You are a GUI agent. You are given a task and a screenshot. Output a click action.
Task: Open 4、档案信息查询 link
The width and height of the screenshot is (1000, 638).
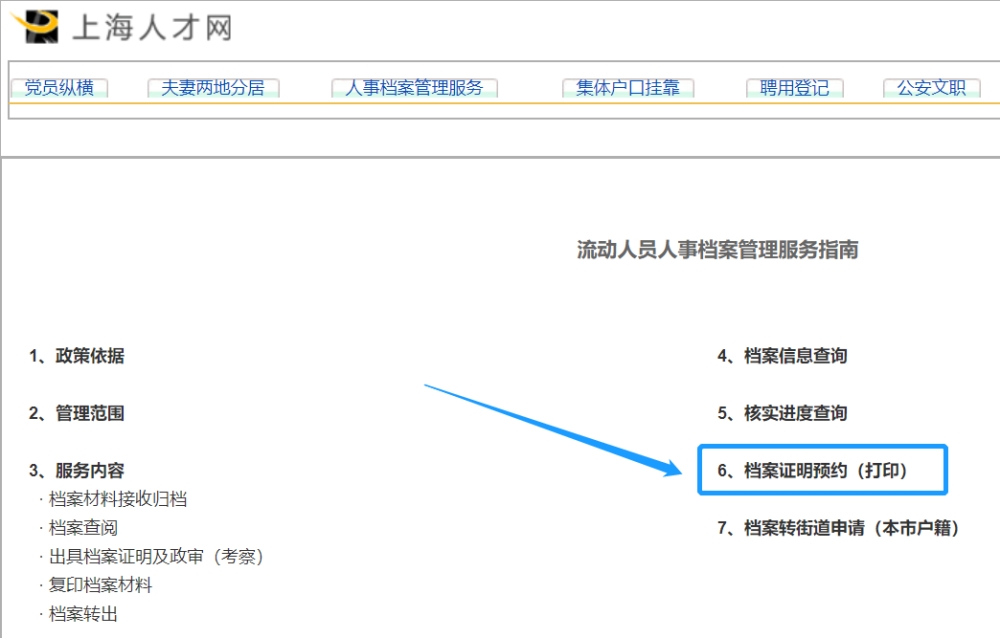pyautogui.click(x=783, y=356)
